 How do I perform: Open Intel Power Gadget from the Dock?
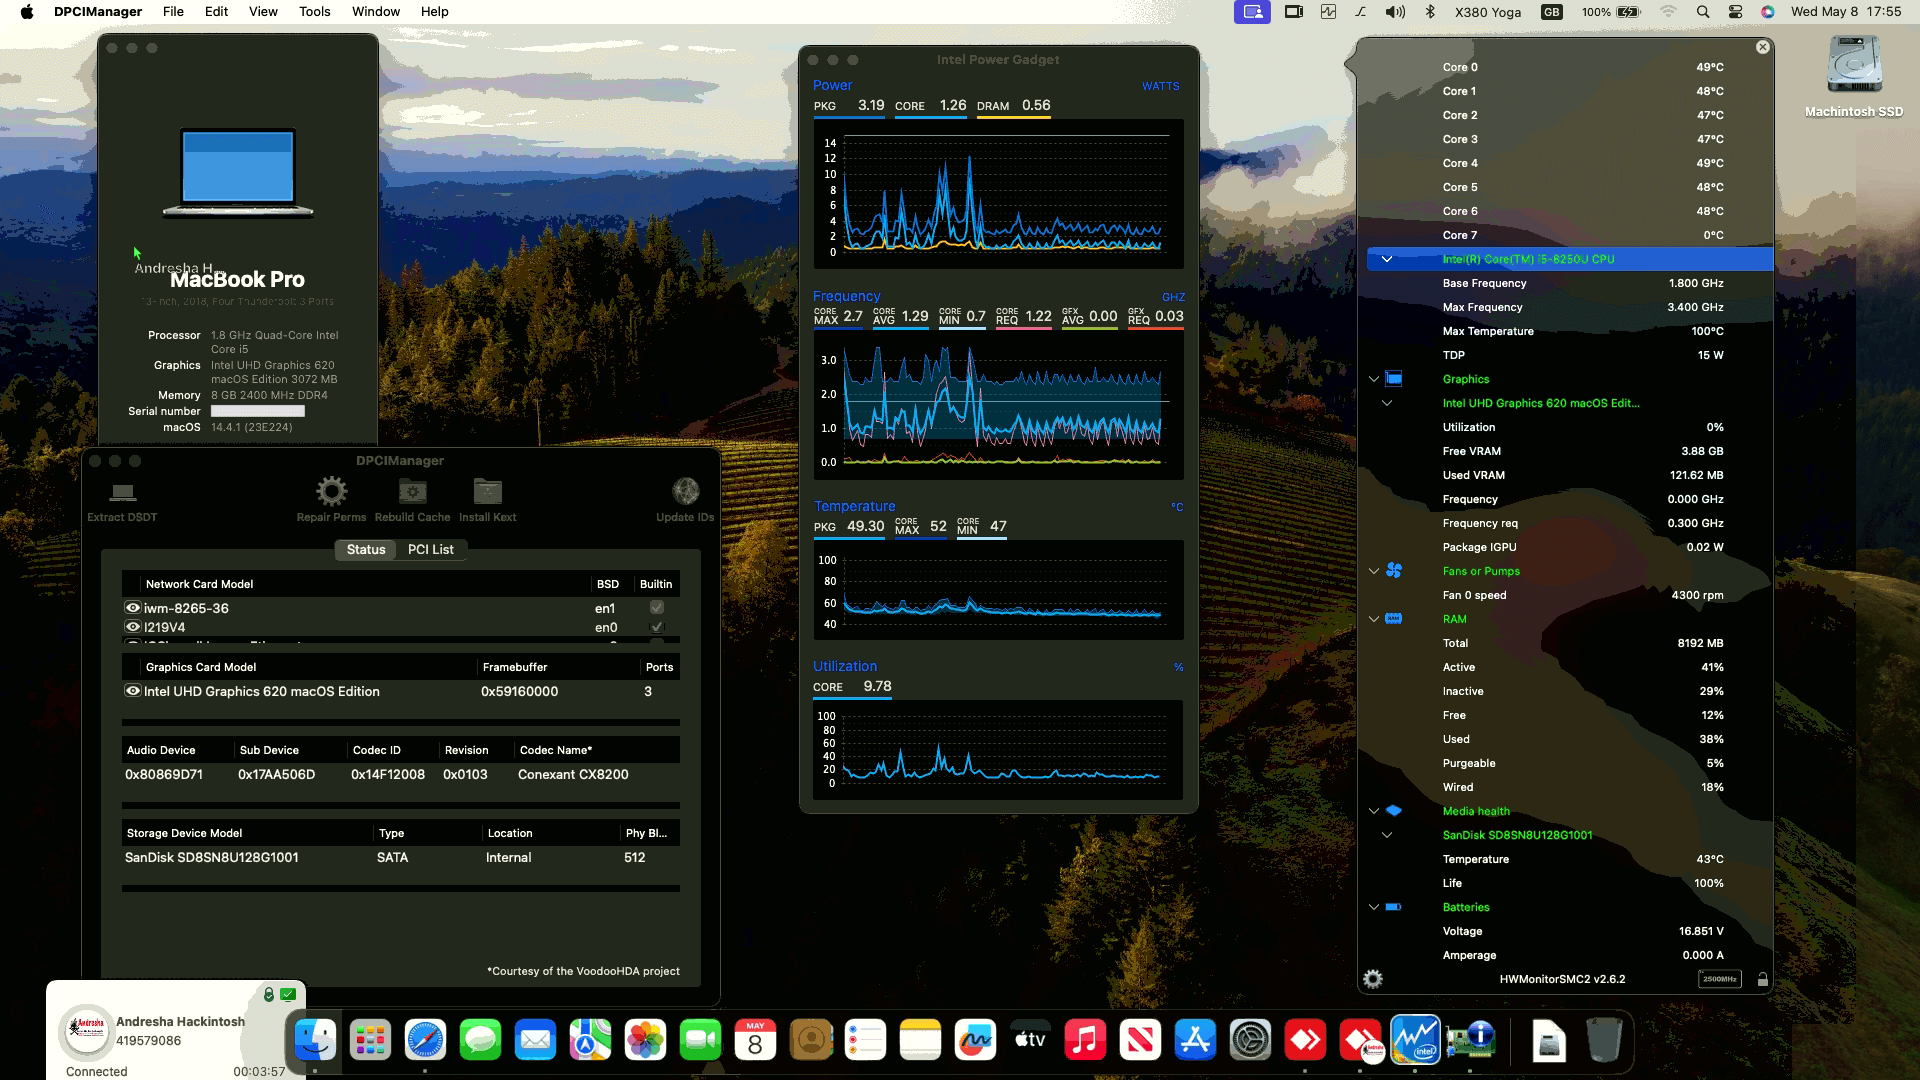(1416, 1040)
